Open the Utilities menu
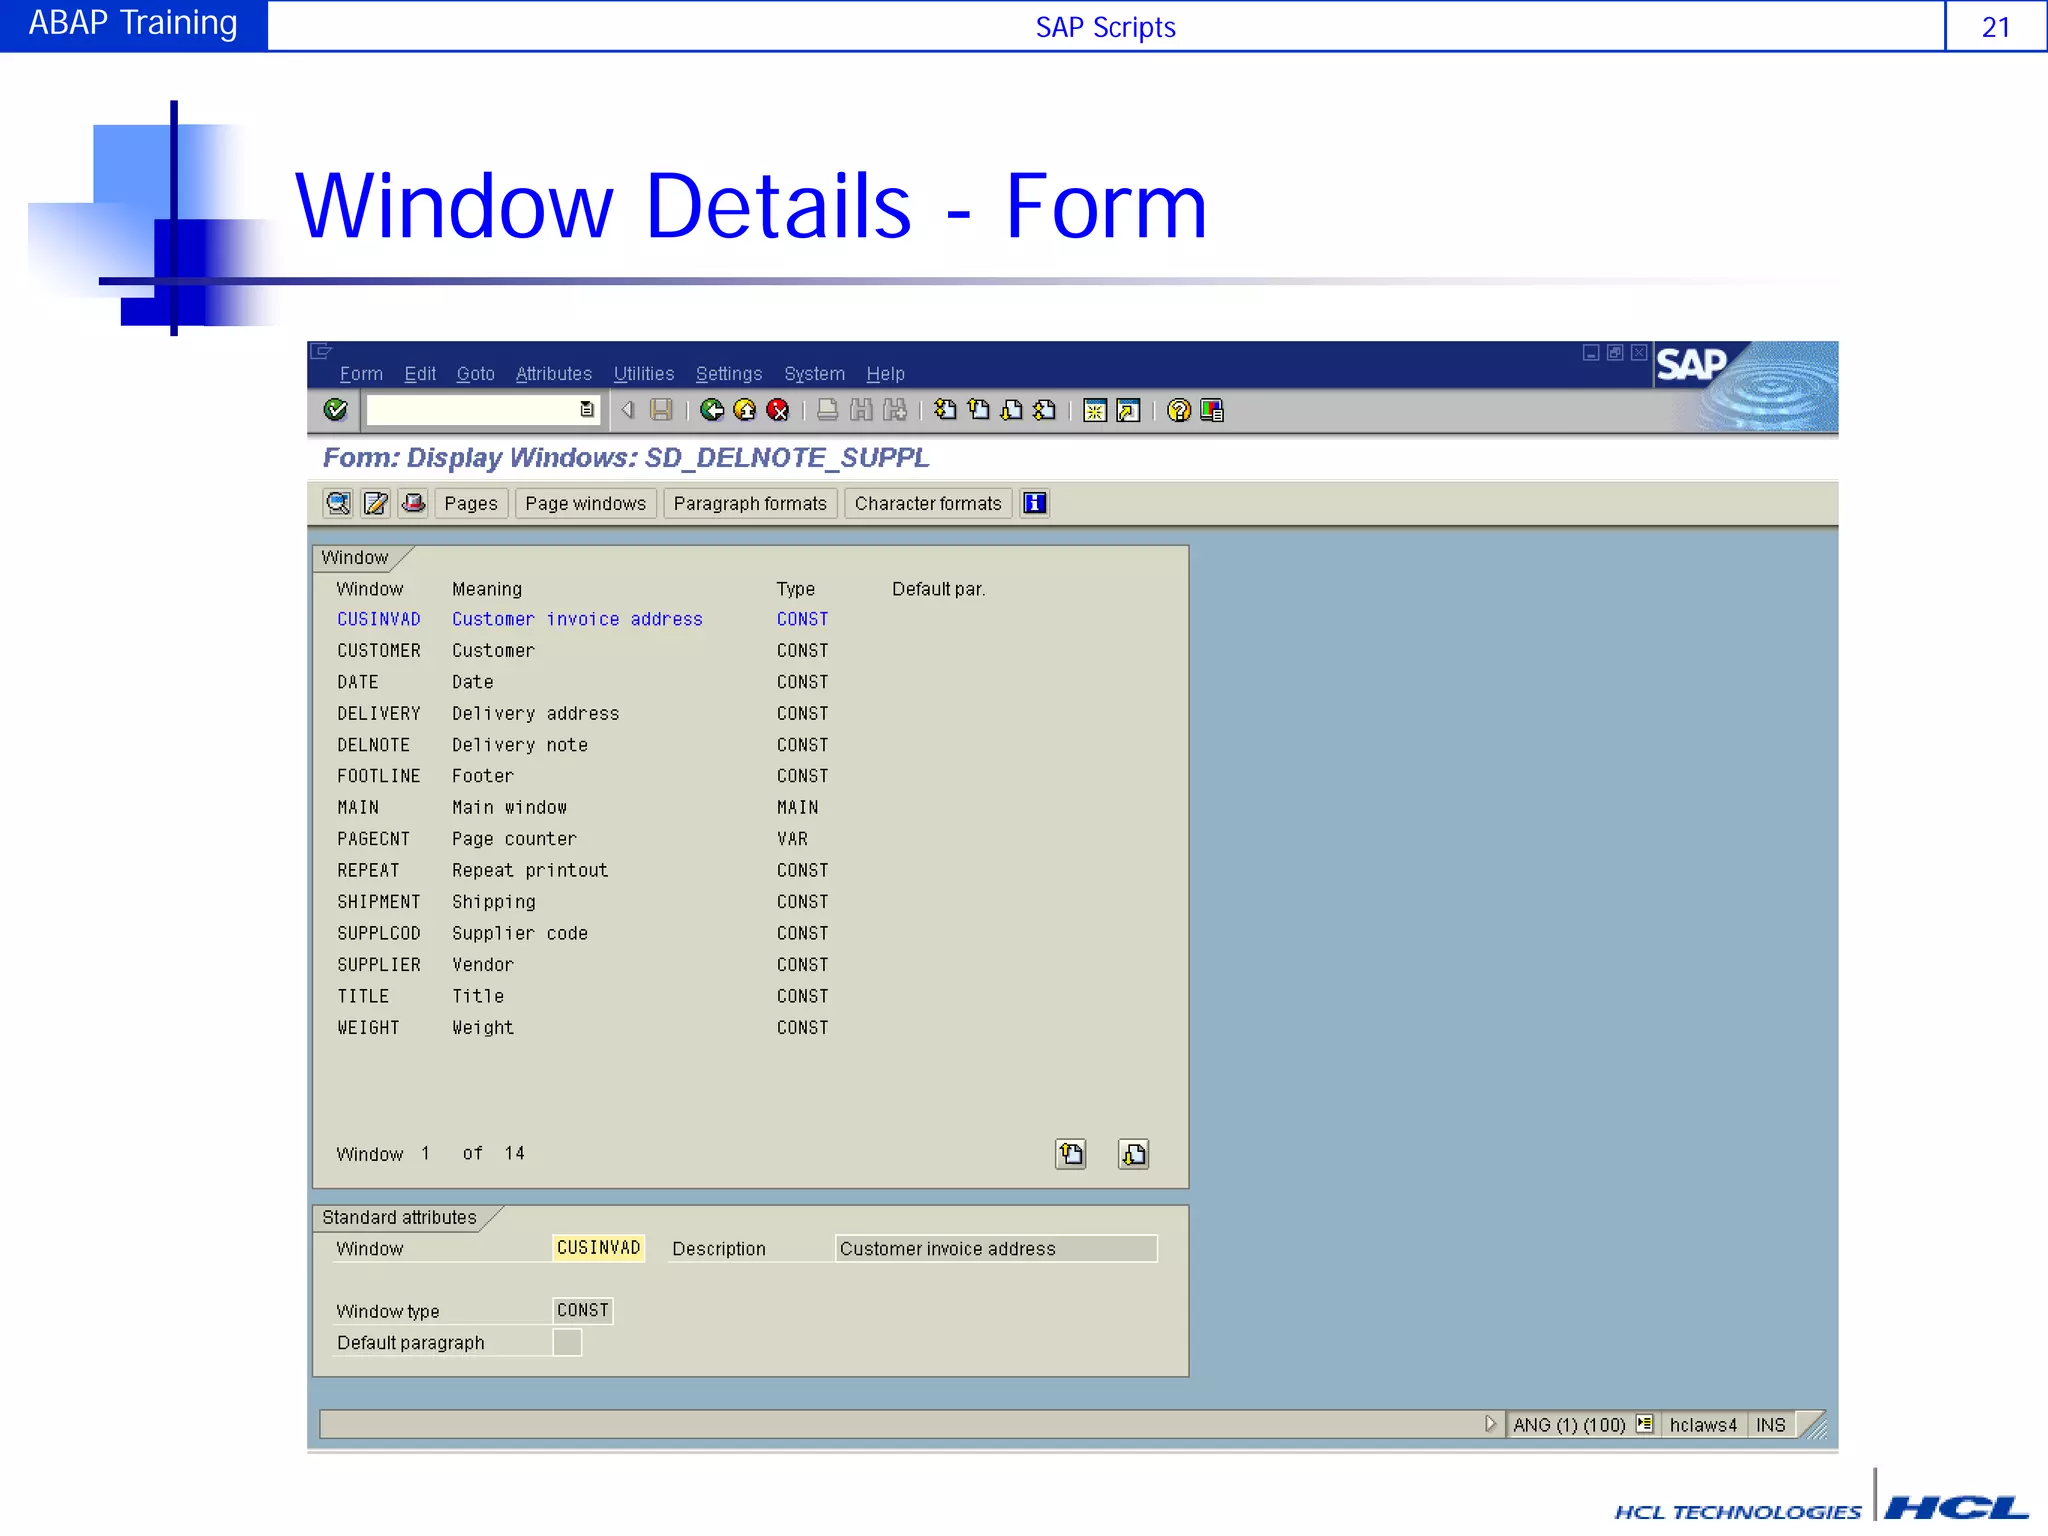 [x=643, y=374]
